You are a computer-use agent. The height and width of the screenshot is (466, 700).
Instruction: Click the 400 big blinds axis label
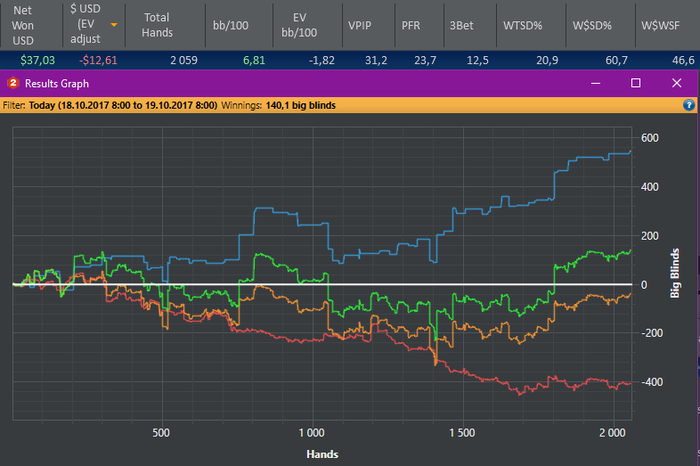pos(650,187)
